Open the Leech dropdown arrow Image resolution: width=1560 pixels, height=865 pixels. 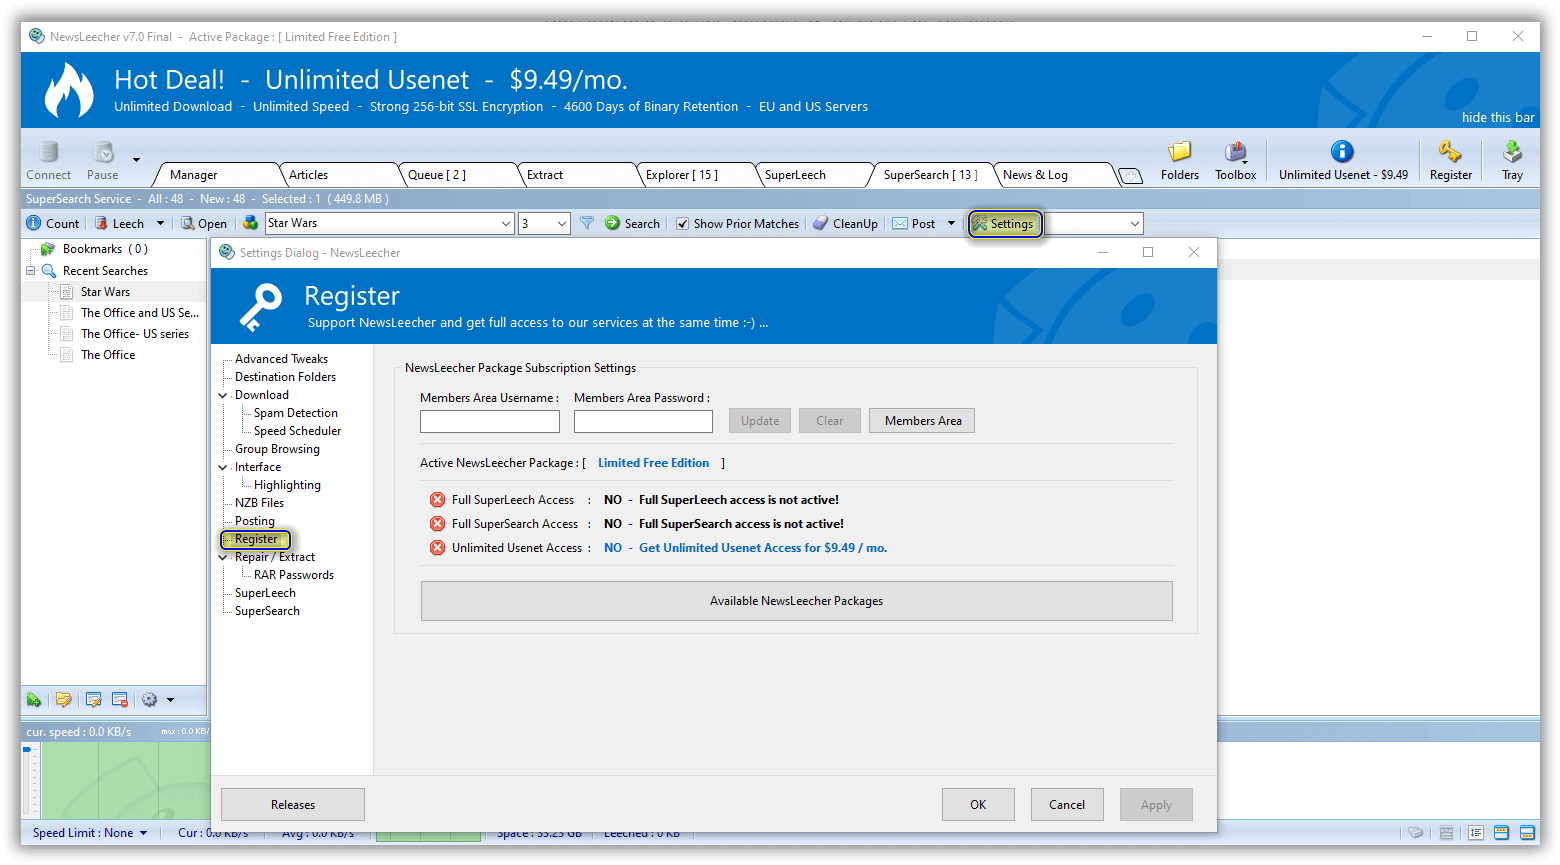pyautogui.click(x=160, y=224)
